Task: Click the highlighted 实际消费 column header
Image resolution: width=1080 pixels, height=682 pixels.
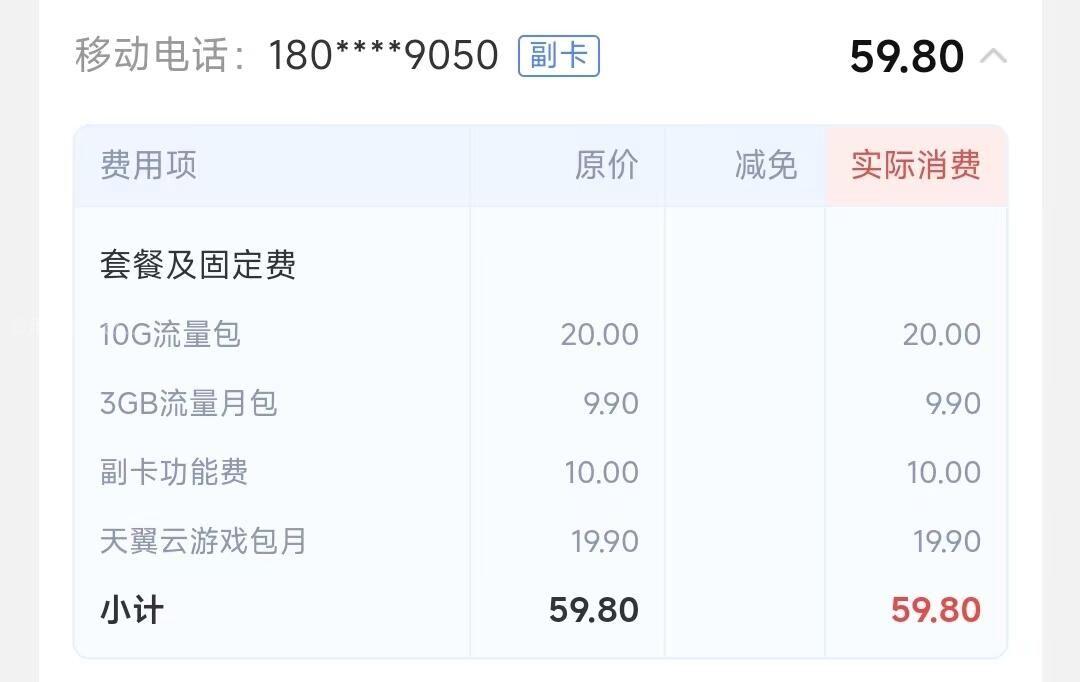Action: click(x=915, y=165)
